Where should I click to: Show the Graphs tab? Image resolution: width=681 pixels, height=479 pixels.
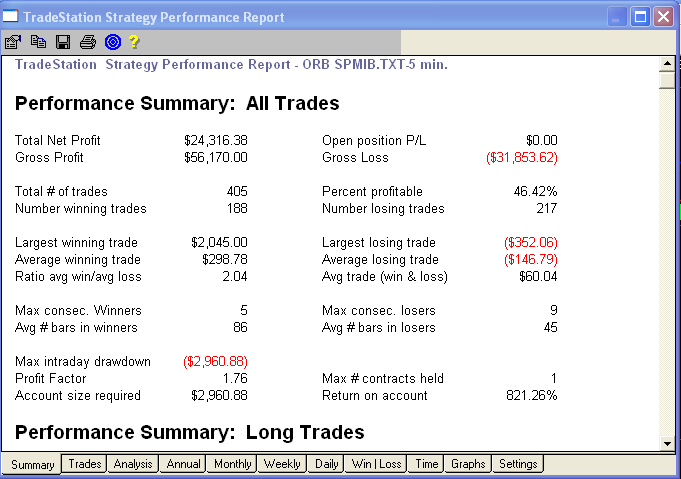click(468, 464)
